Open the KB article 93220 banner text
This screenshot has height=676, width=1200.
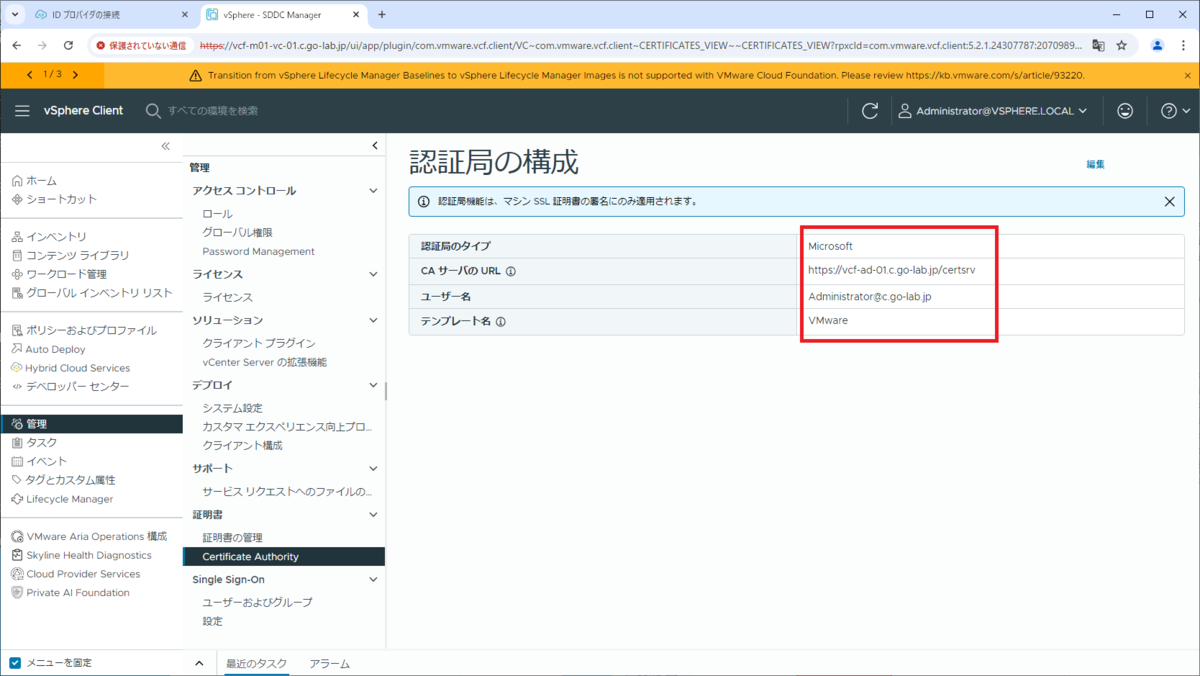646,75
